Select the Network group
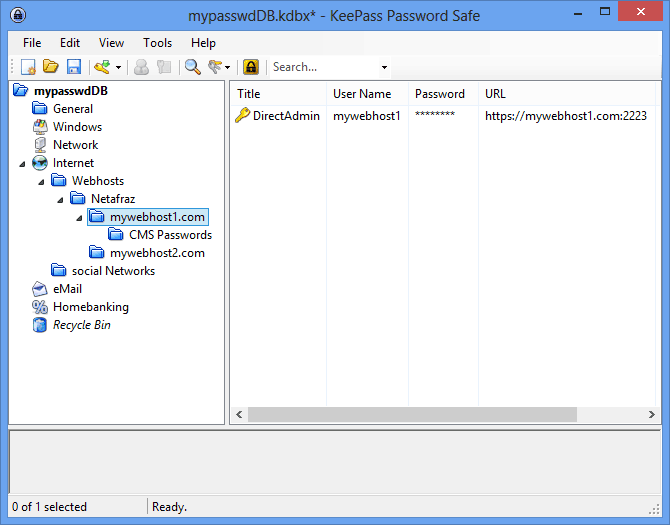The height and width of the screenshot is (525, 670). (x=75, y=145)
